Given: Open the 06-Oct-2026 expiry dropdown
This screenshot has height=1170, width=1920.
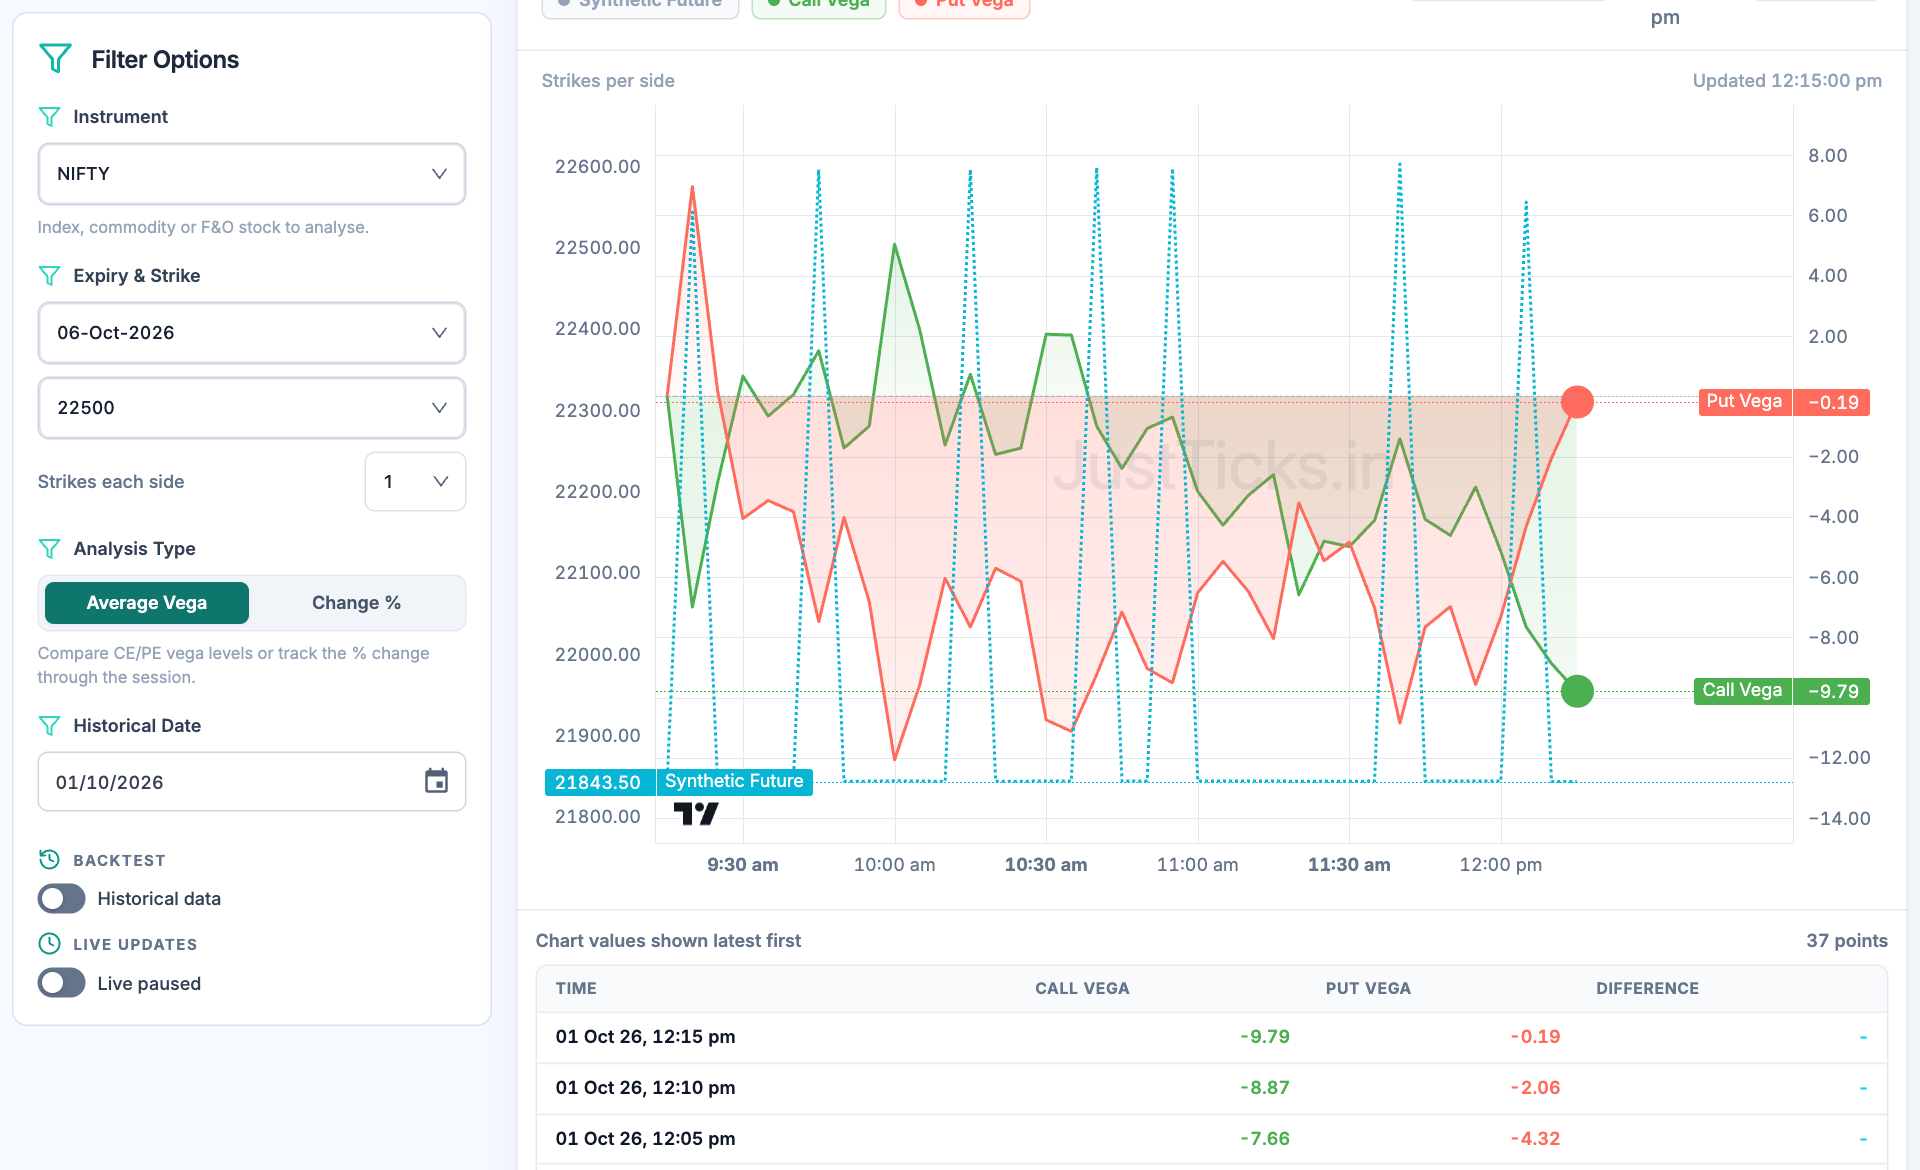Looking at the screenshot, I should coord(252,333).
